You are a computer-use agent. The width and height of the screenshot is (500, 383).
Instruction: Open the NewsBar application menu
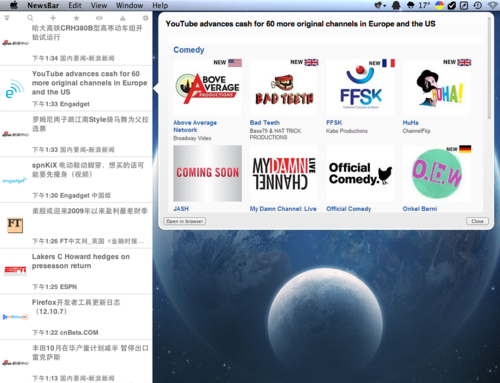tap(43, 5)
